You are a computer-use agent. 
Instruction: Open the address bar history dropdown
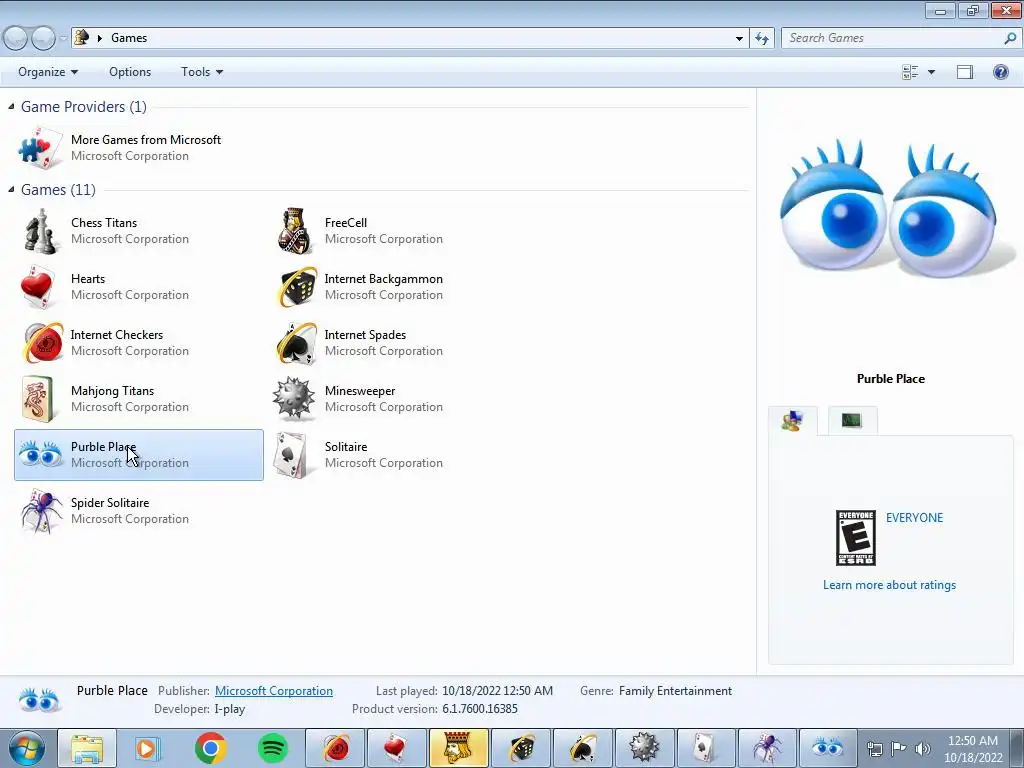pos(739,39)
